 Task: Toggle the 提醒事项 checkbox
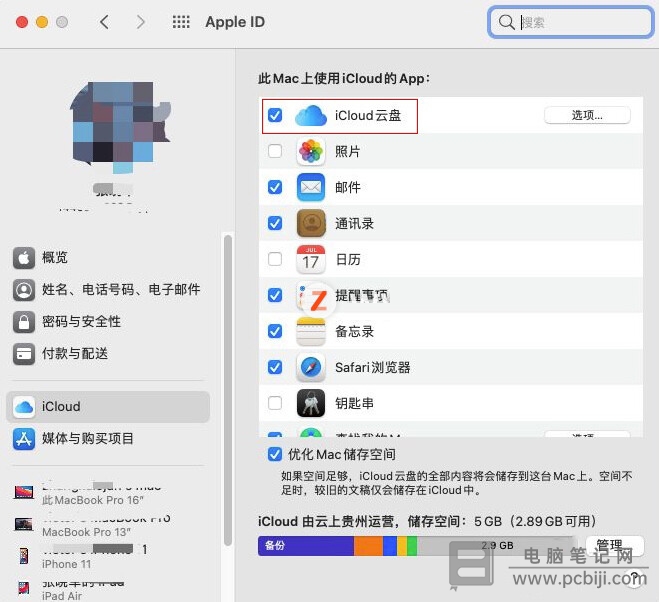click(x=275, y=295)
